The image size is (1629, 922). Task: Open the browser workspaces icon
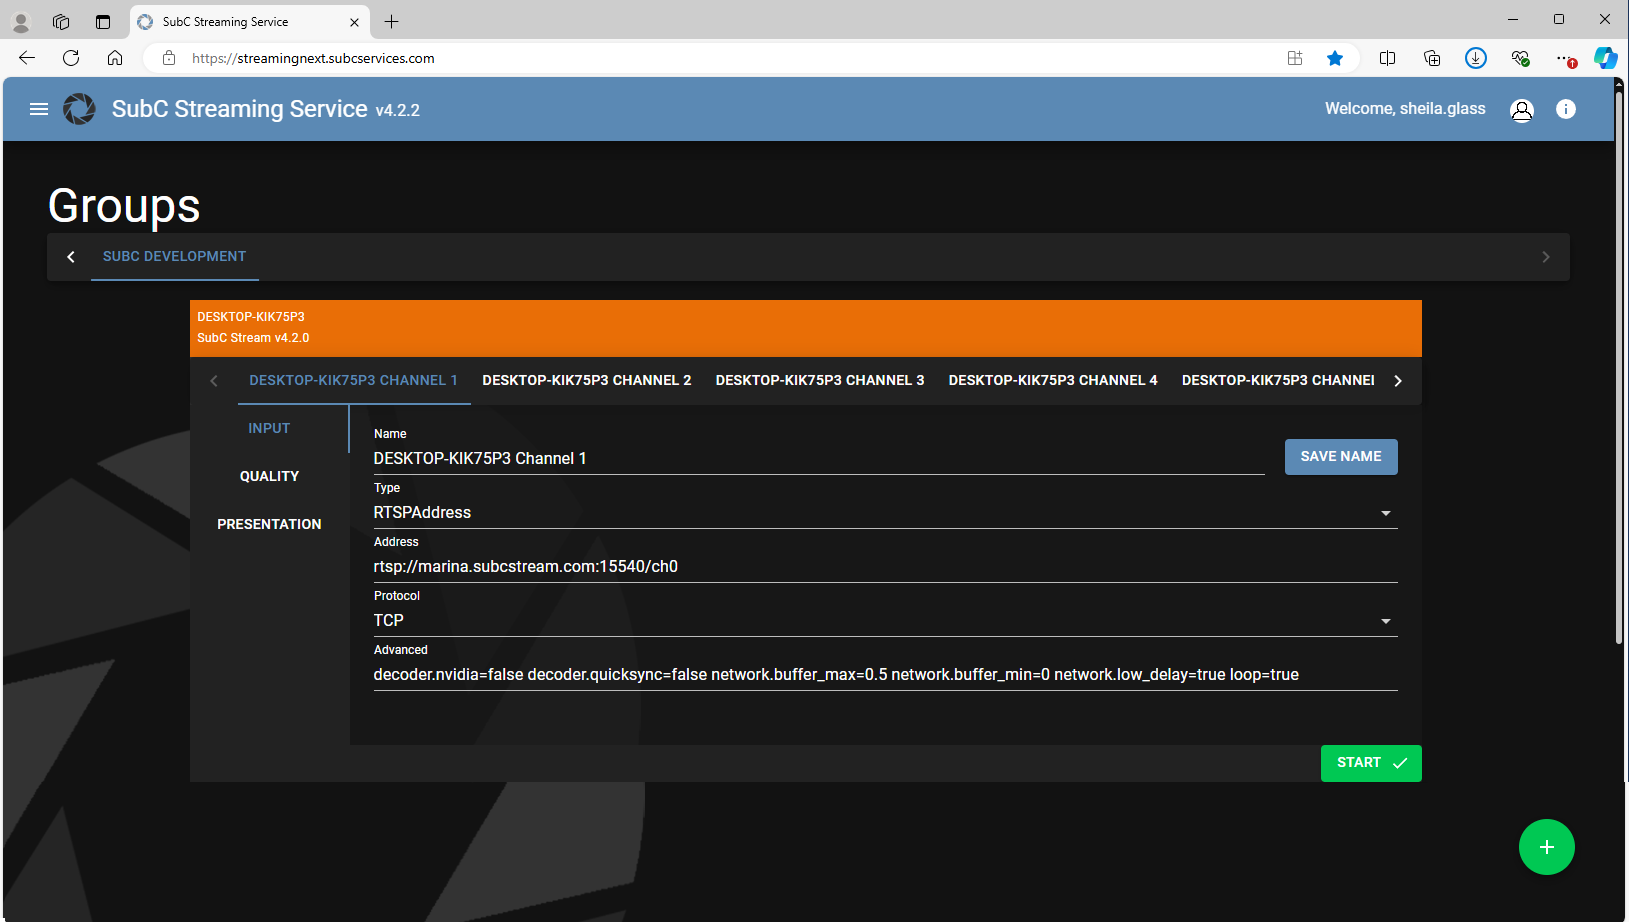point(61,21)
